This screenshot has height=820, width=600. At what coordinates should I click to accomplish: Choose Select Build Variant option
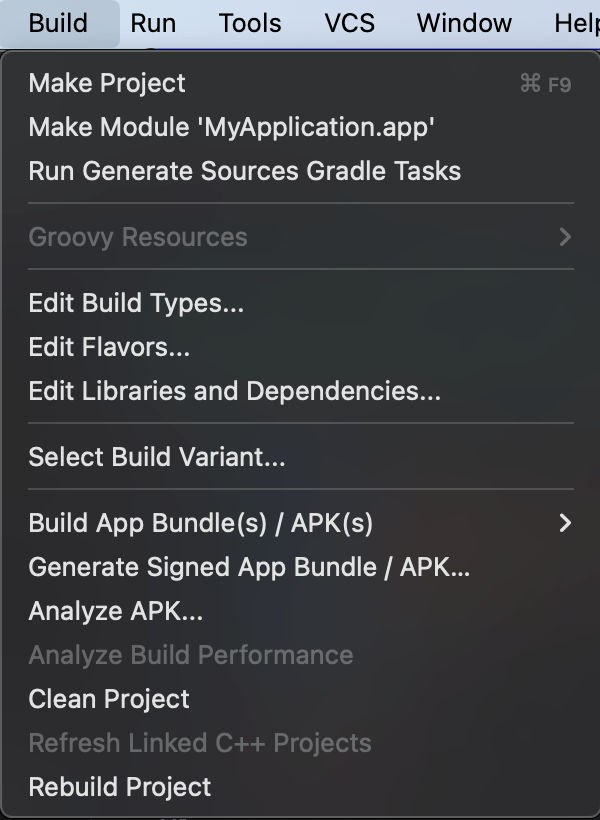[300, 457]
